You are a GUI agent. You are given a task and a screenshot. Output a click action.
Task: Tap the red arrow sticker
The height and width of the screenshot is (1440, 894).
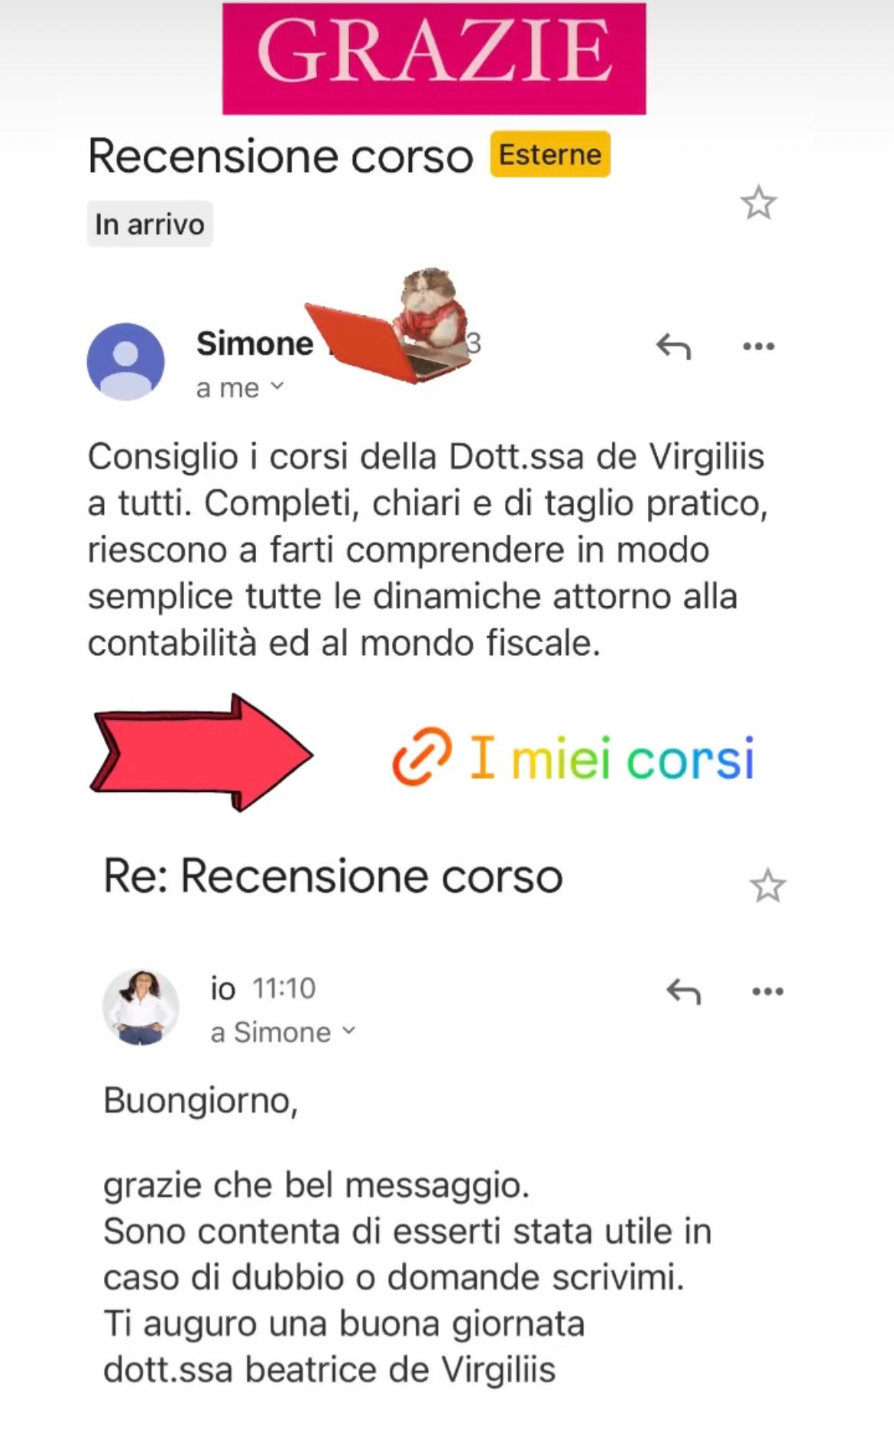coord(202,752)
